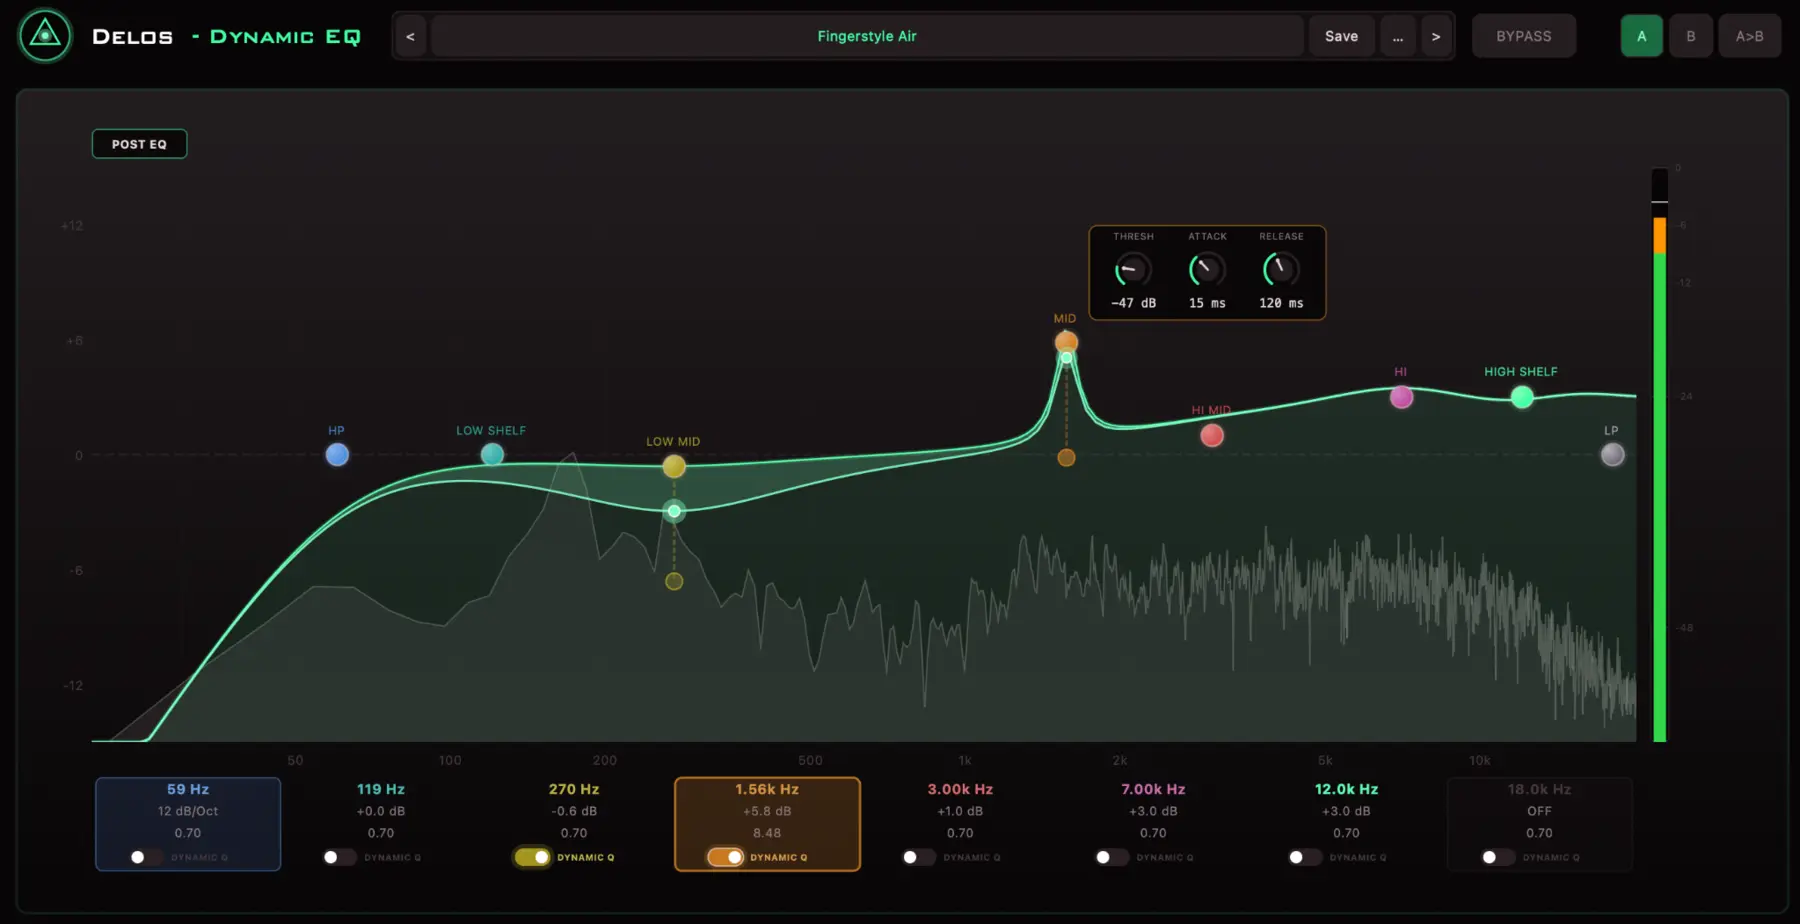This screenshot has width=1800, height=924.
Task: Select the red Hi Mid band node
Action: point(1212,435)
